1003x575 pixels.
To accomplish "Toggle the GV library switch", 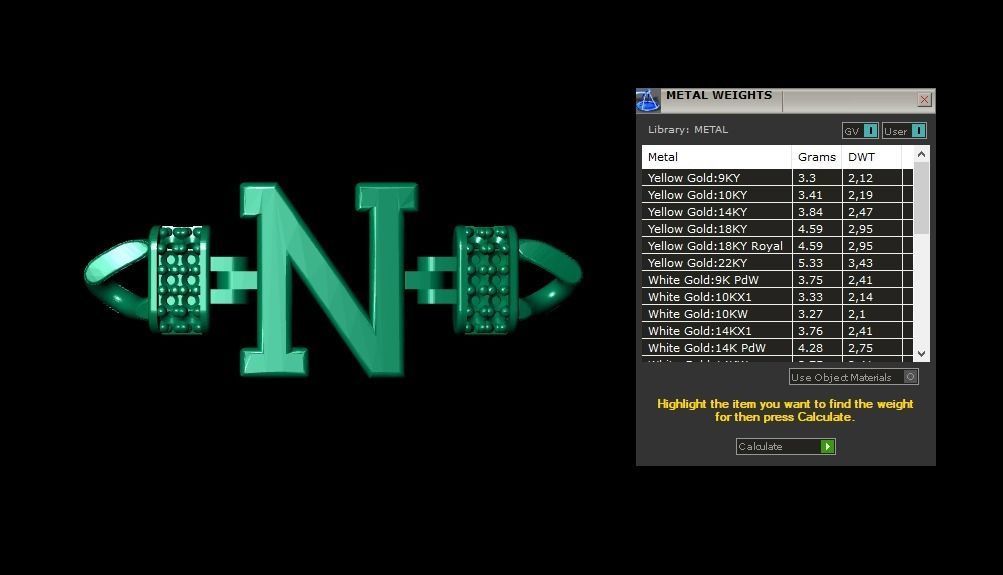I will click(860, 131).
